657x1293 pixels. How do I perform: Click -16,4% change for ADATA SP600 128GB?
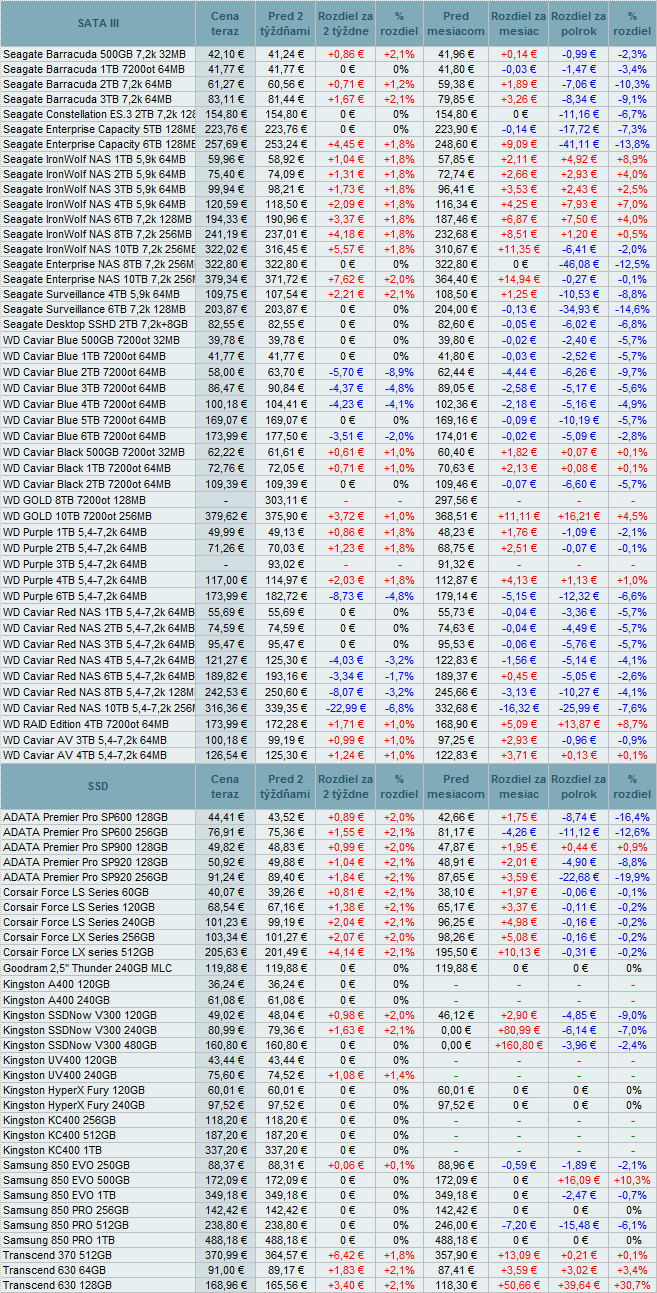[x=632, y=817]
